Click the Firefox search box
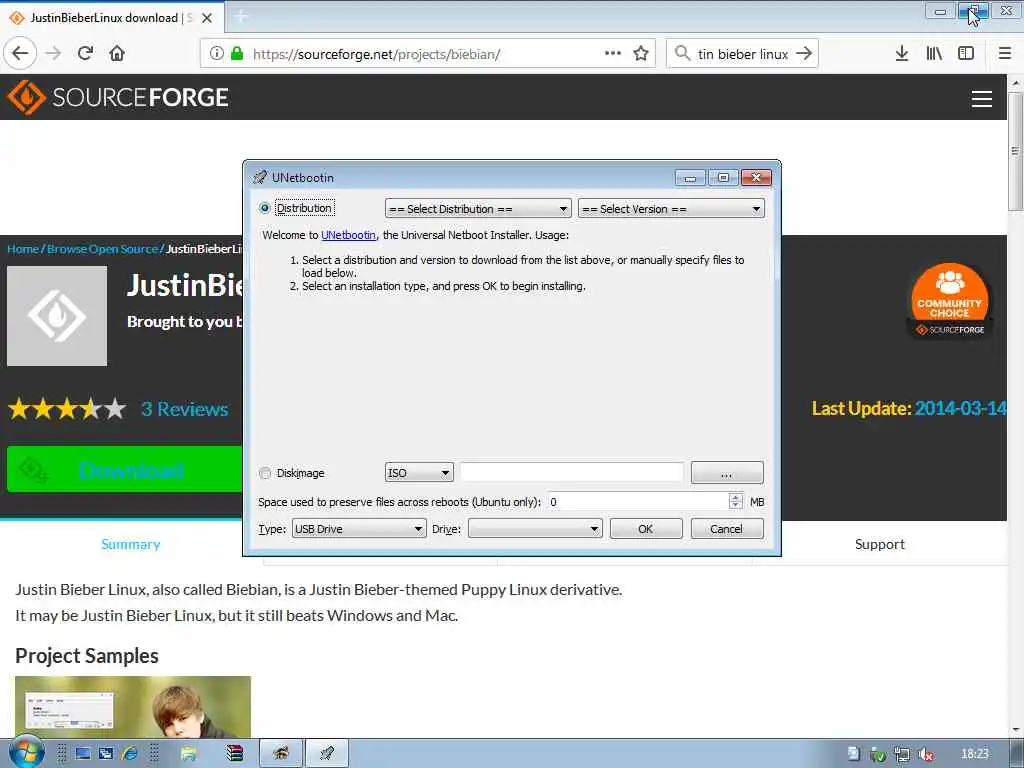This screenshot has height=768, width=1024. tap(743, 54)
